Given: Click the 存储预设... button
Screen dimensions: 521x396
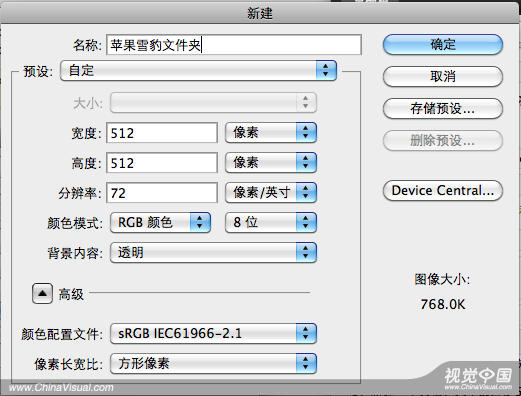Looking at the screenshot, I should point(443,108).
